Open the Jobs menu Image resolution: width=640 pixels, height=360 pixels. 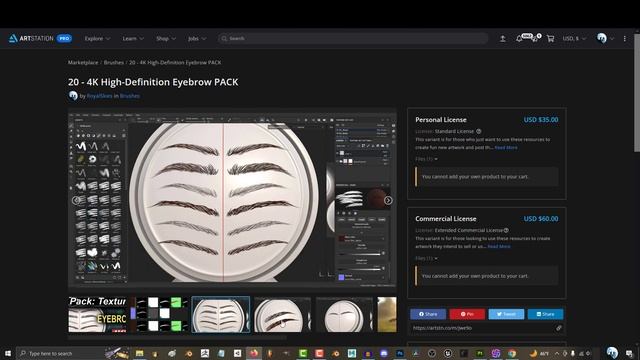click(x=197, y=38)
